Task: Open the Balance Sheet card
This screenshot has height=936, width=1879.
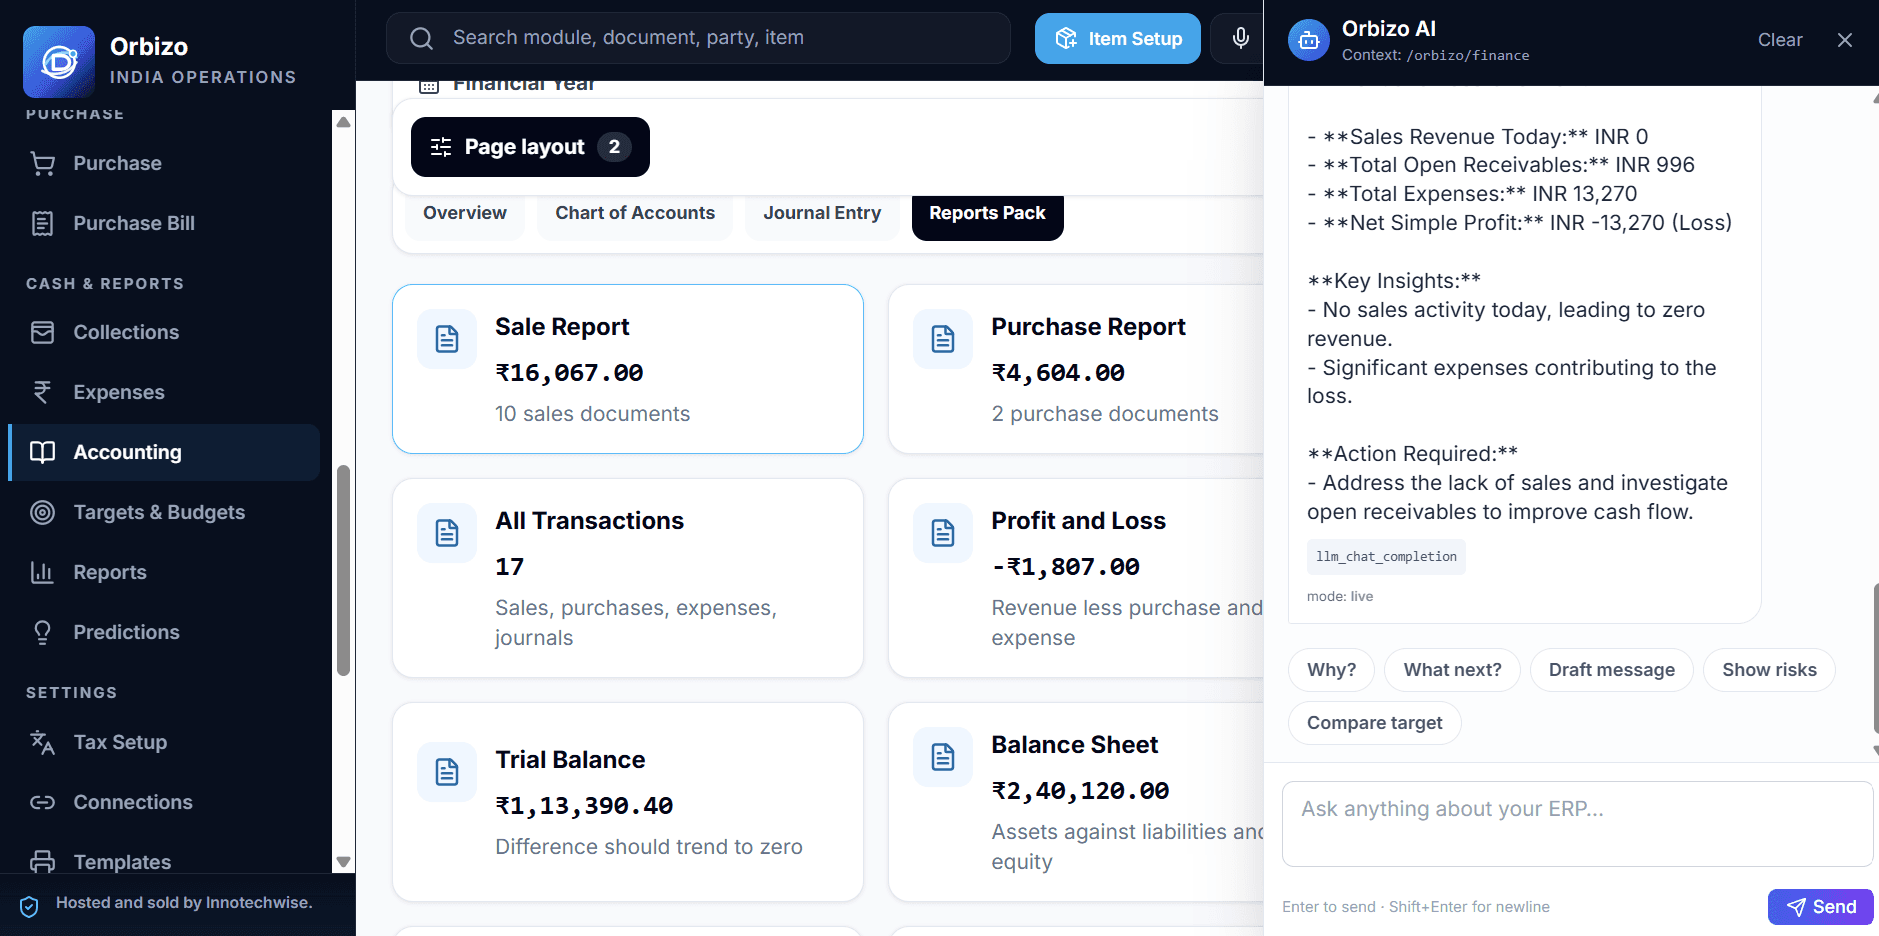Action: (1077, 802)
